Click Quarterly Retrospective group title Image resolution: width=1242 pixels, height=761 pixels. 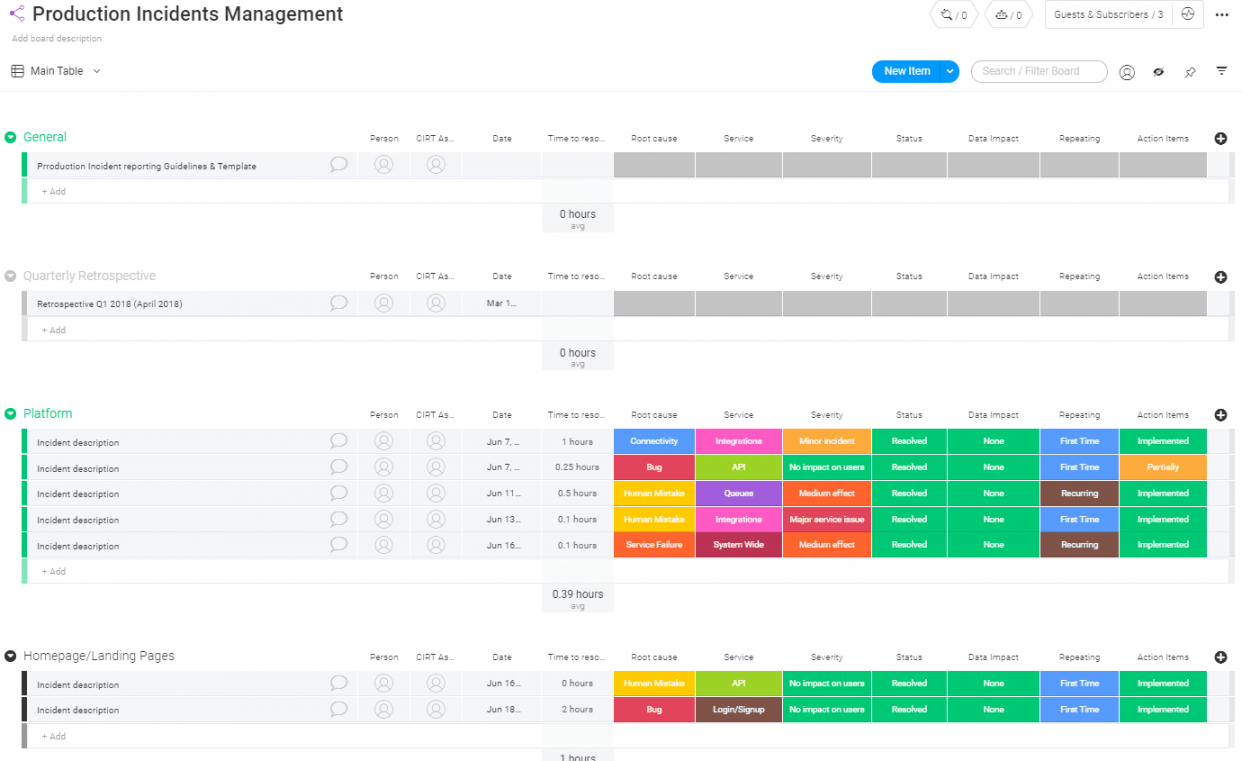(x=89, y=275)
